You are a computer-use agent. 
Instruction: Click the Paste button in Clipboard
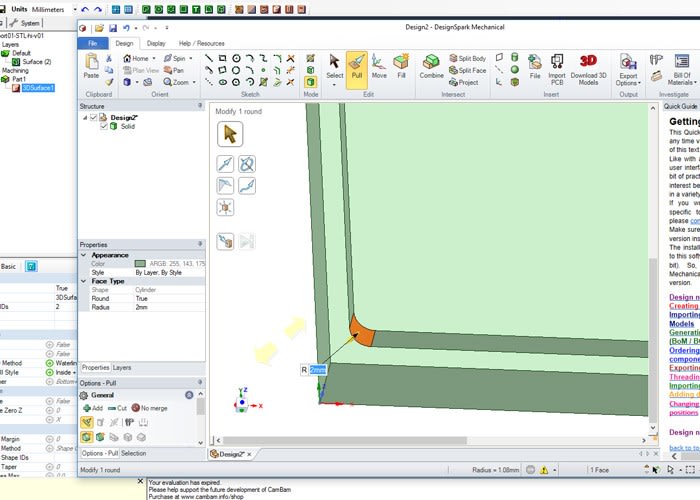tap(91, 66)
